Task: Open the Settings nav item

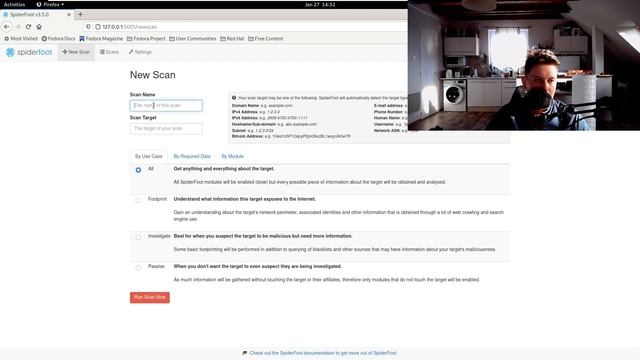Action: 140,52
